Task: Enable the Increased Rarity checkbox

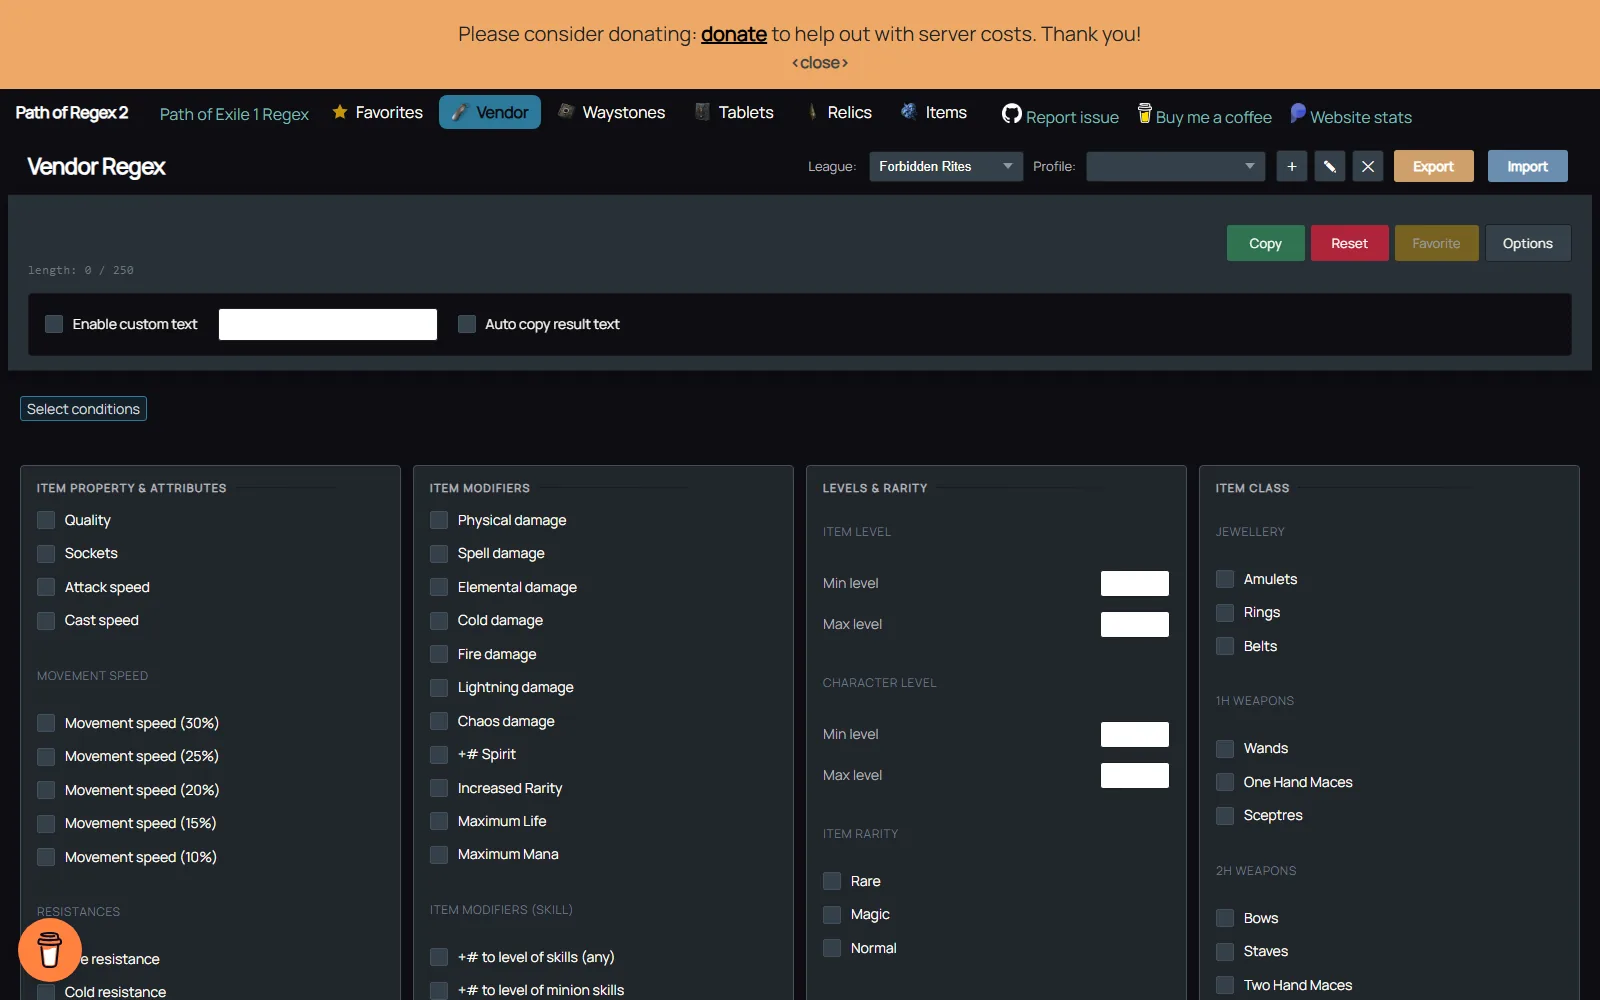Action: pos(439,788)
